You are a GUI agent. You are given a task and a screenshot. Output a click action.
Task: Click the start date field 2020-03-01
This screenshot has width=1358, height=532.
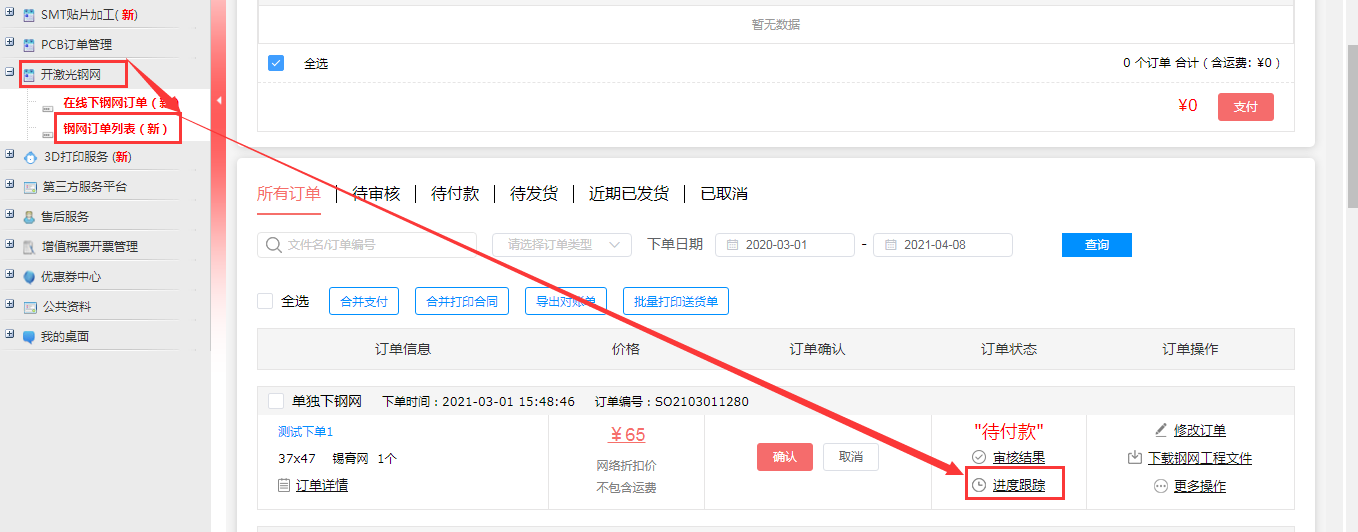(x=785, y=245)
